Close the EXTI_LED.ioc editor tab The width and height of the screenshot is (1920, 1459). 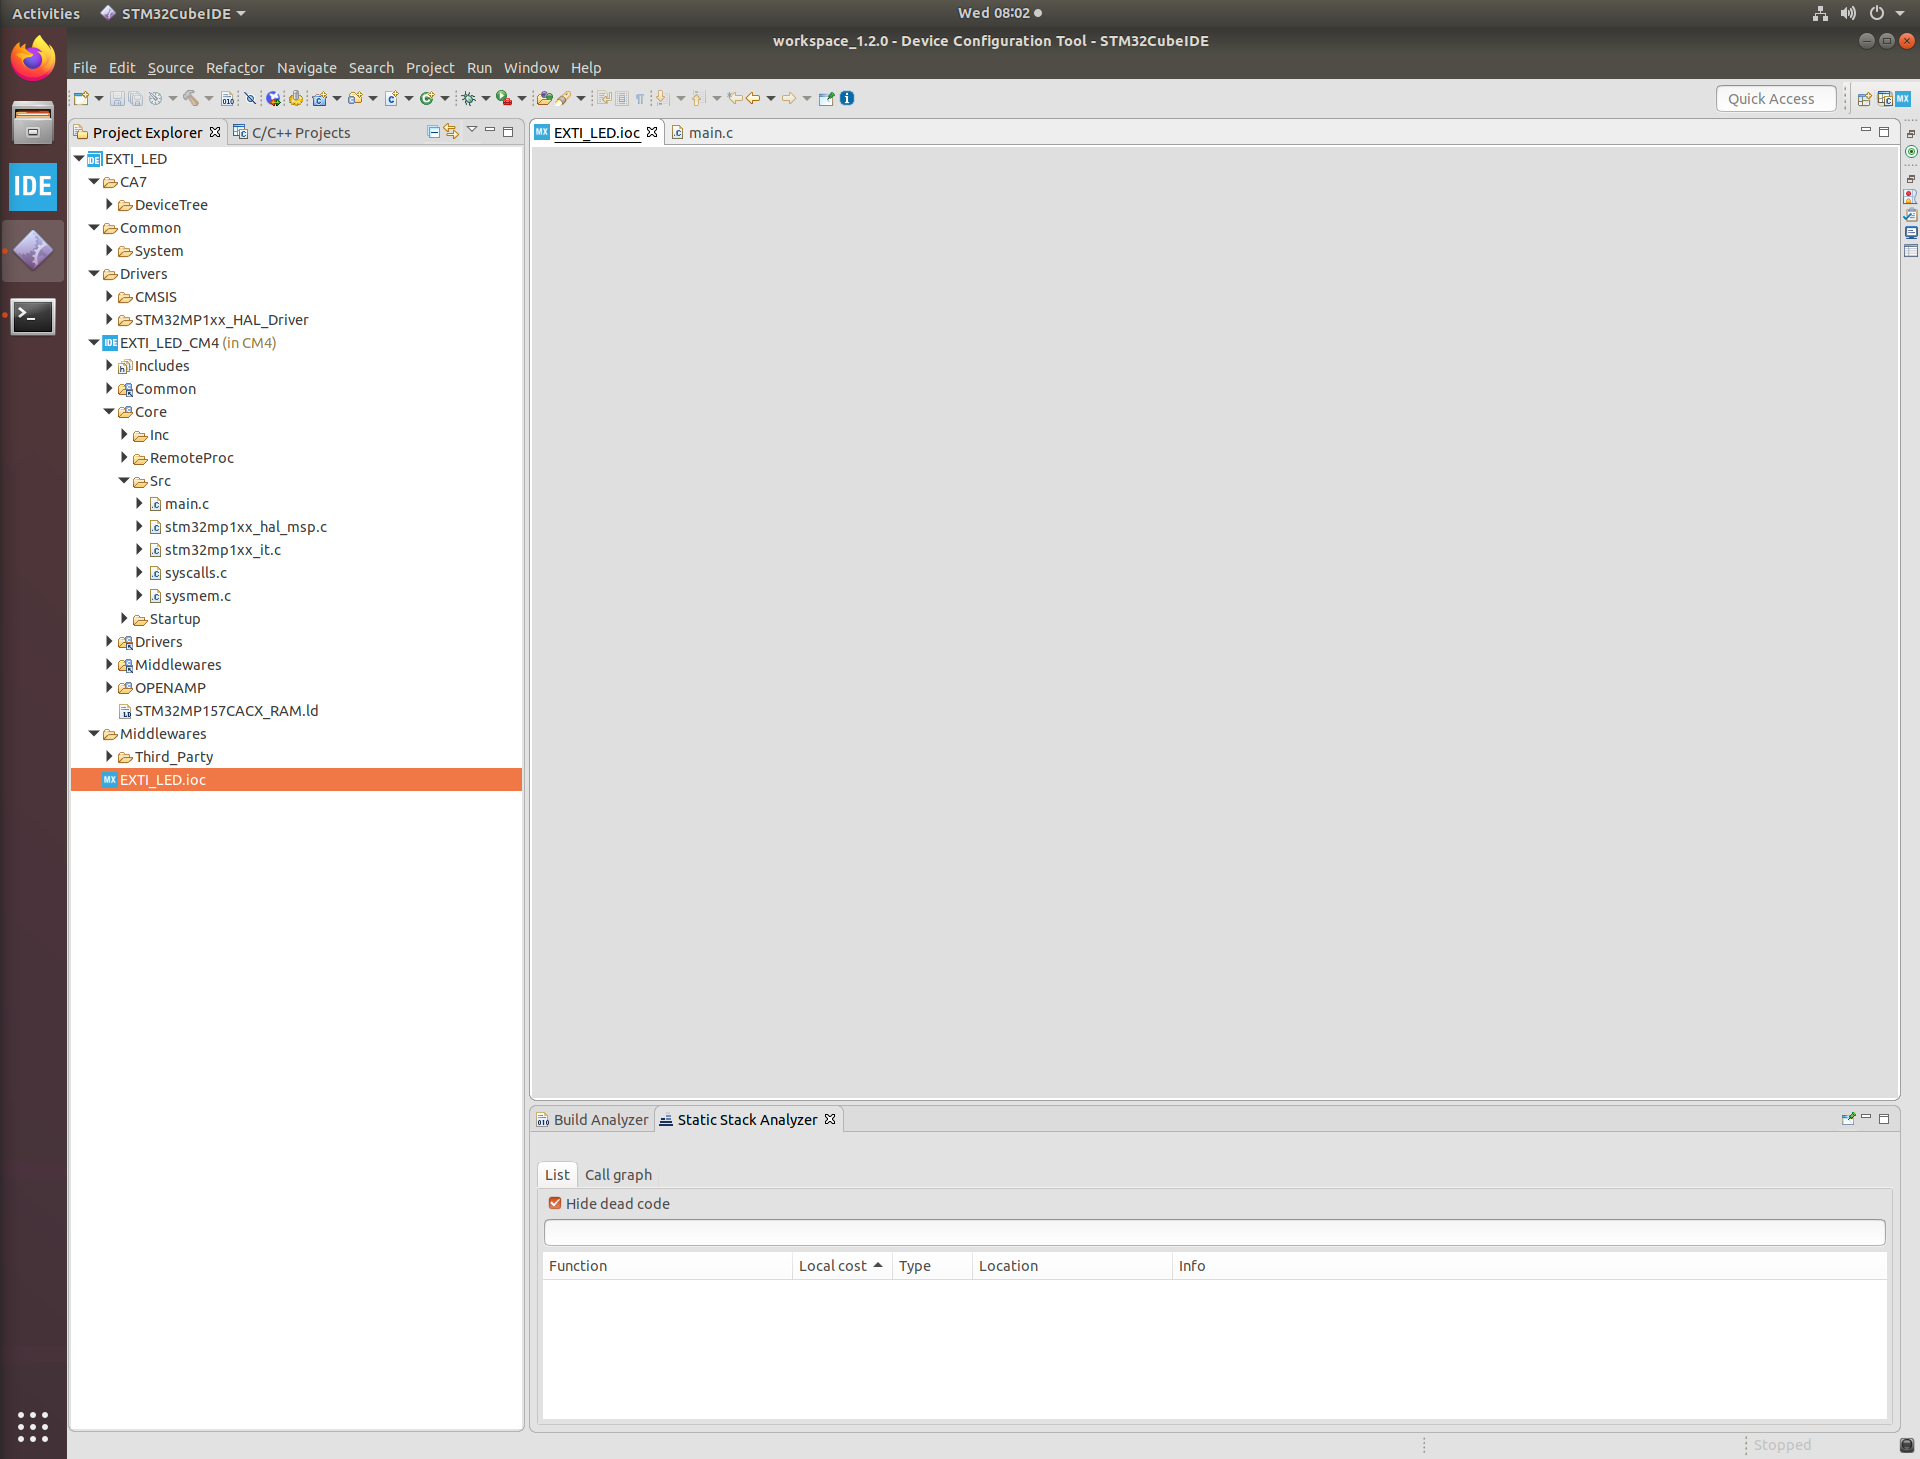(652, 132)
